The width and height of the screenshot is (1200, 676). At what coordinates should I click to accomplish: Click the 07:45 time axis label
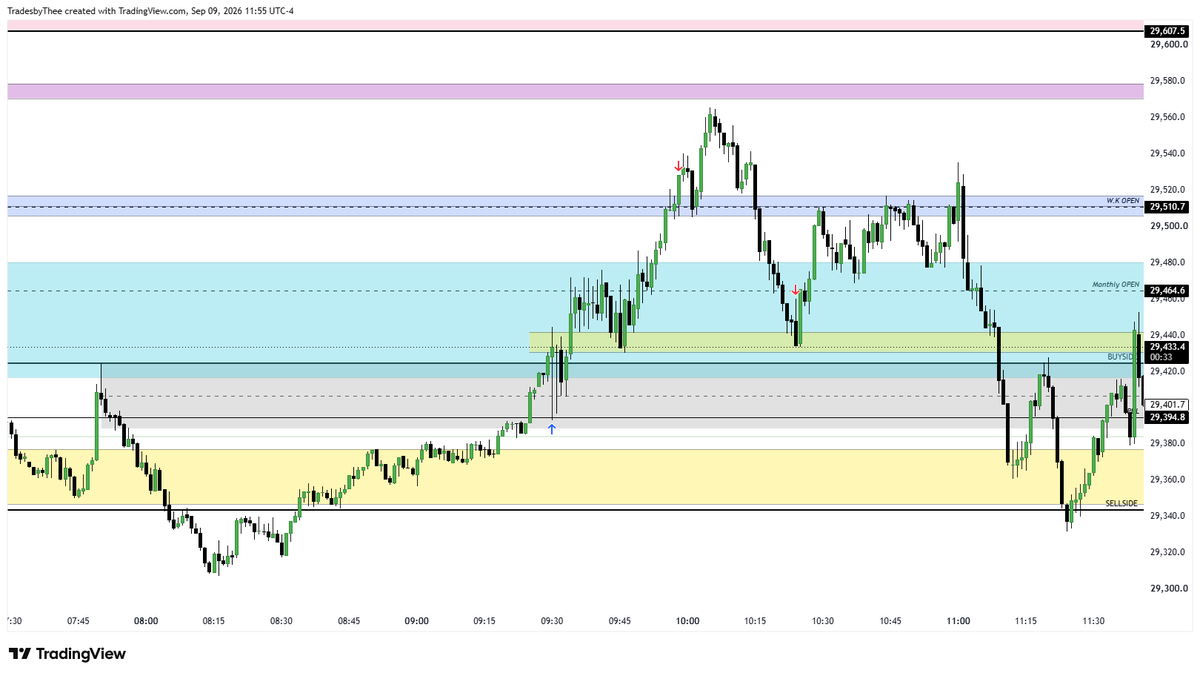[78, 621]
